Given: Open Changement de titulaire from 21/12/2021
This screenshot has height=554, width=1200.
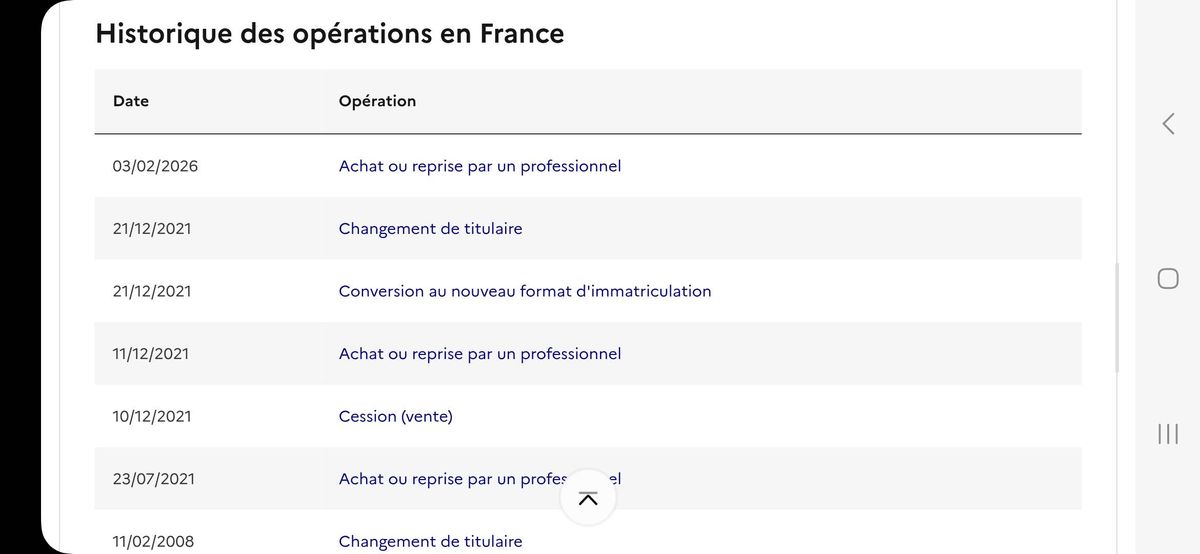Looking at the screenshot, I should [430, 229].
